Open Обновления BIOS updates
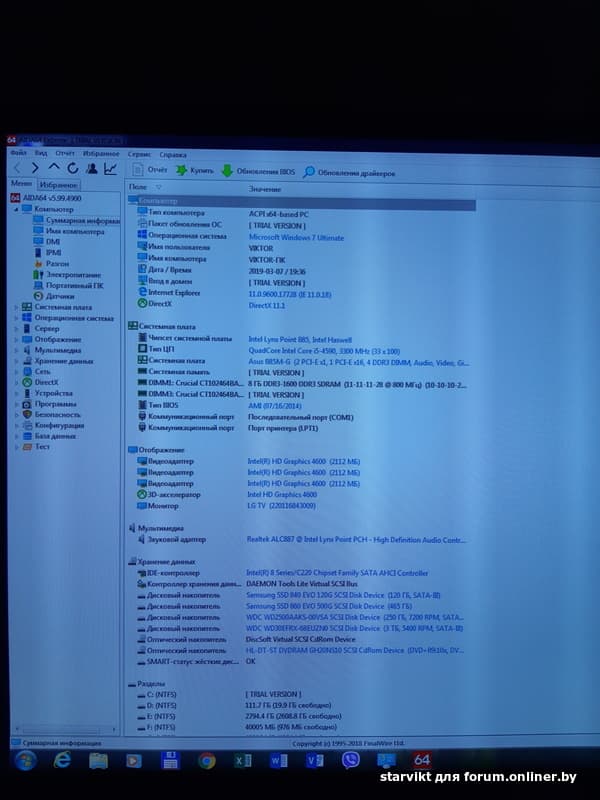Screen dimensions: 600x800 [258, 171]
